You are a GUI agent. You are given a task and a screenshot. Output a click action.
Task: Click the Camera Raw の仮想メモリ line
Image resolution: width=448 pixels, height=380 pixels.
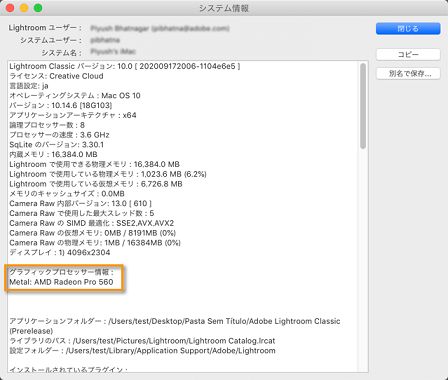[93, 233]
